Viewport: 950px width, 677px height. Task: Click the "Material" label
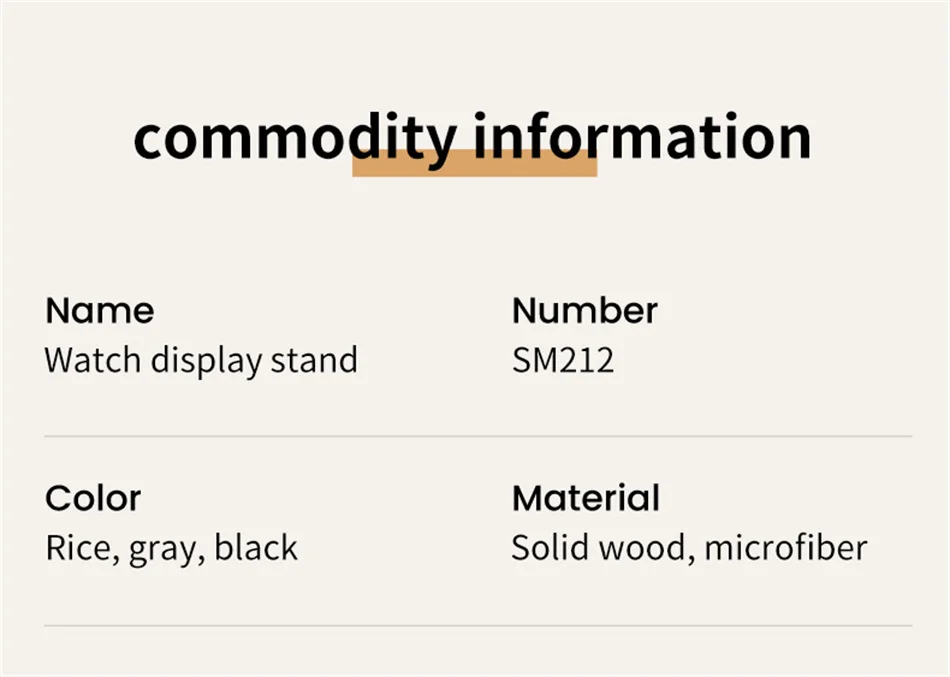tap(586, 498)
